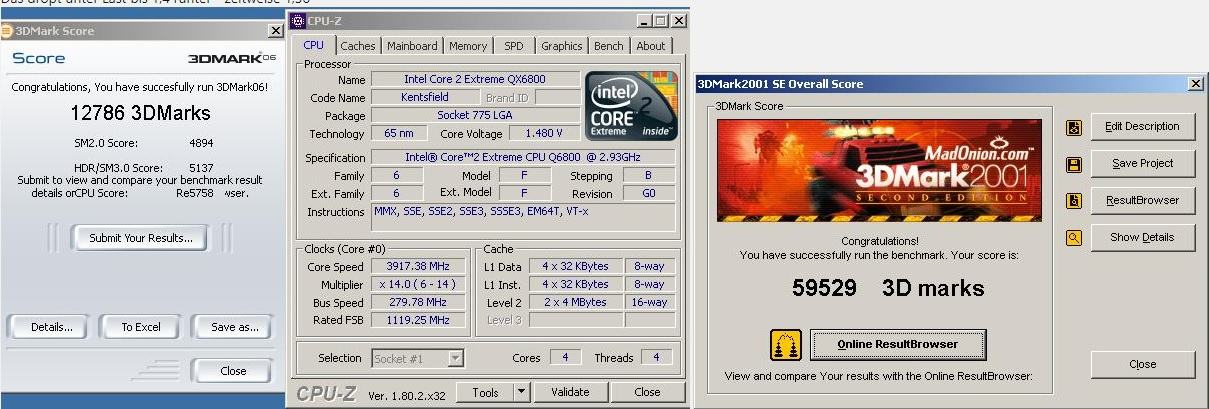
Task: Click the Instructions field listing MMX, SSE
Action: pyautogui.click(x=523, y=217)
